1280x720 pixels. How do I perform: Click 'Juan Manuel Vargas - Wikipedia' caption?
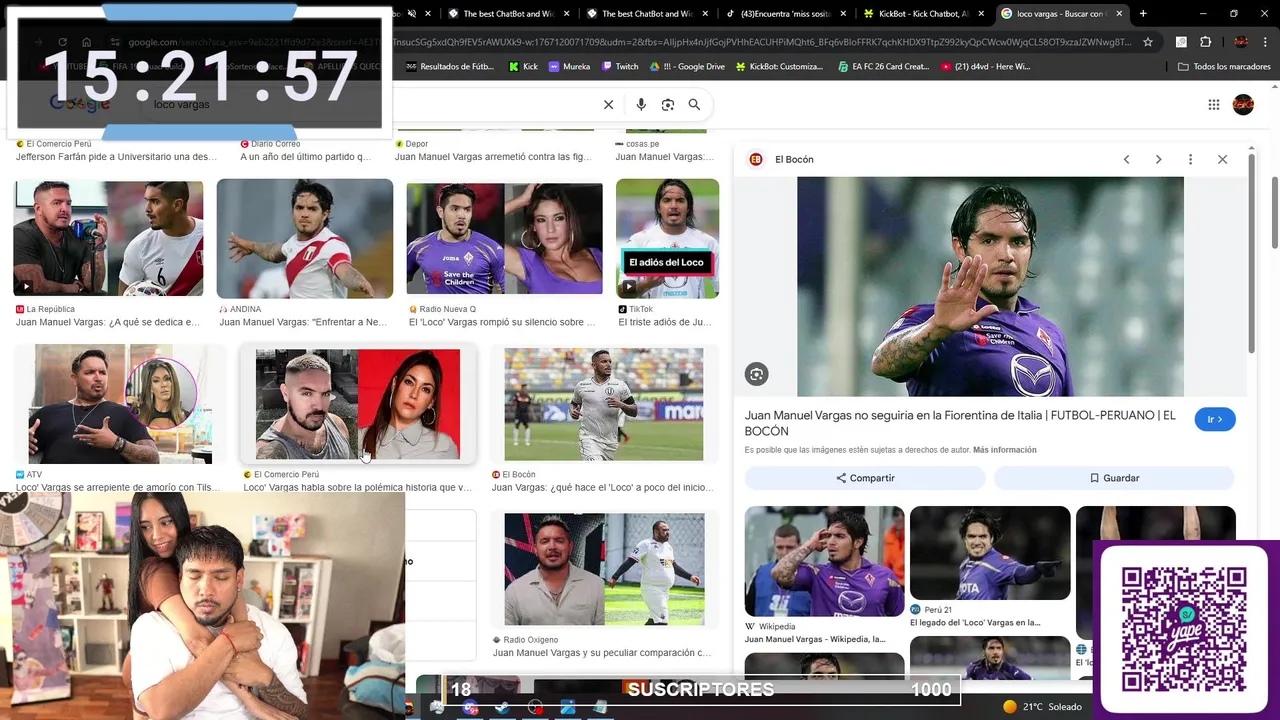815,639
